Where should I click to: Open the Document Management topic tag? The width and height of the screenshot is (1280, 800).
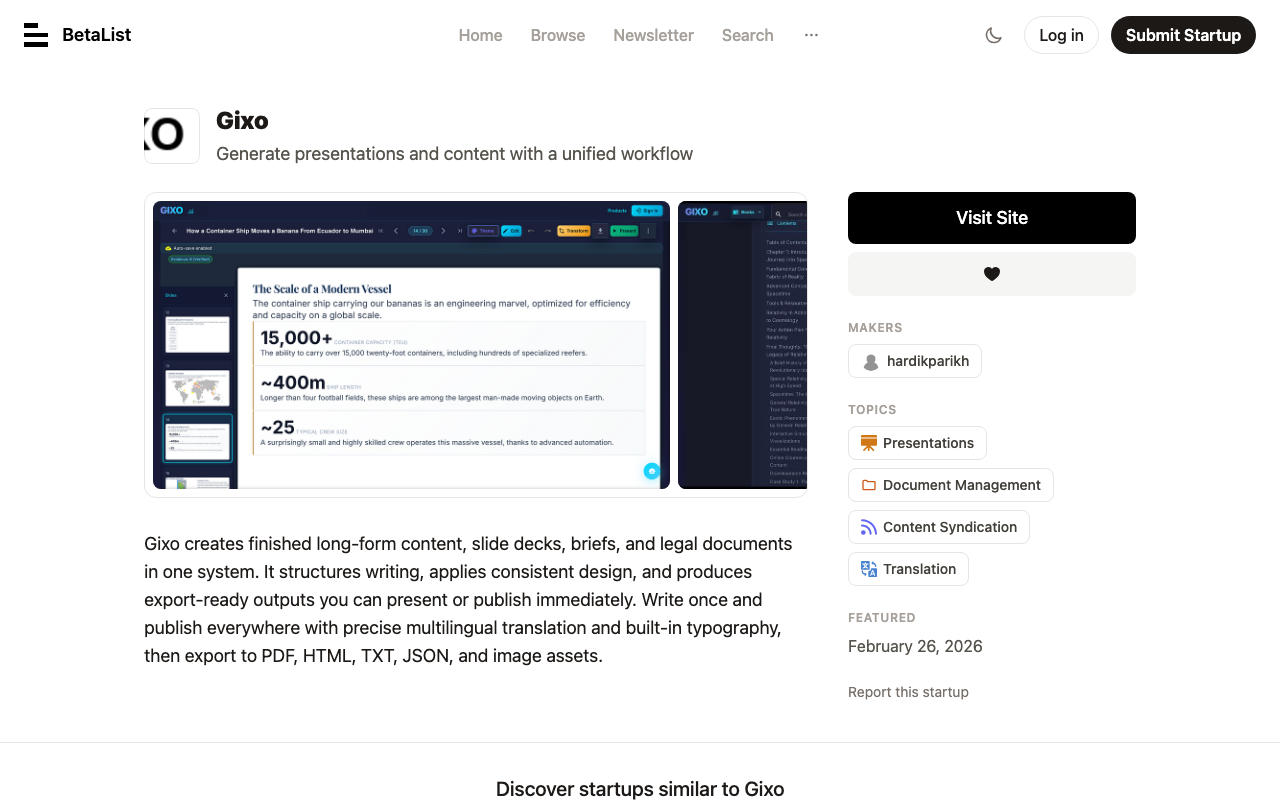click(951, 485)
